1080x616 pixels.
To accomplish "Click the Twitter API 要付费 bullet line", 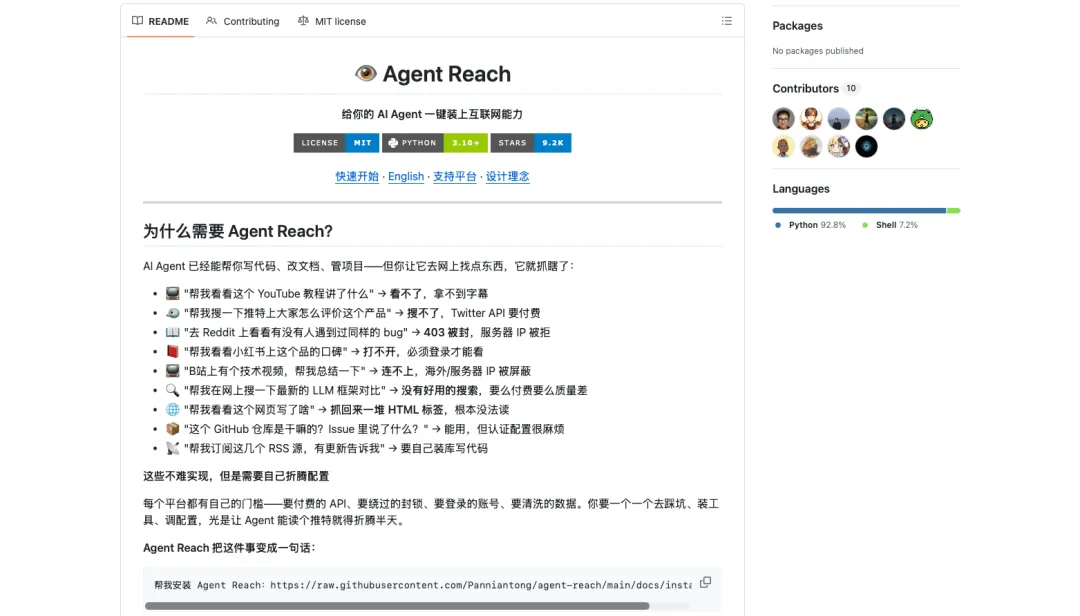I will [x=353, y=313].
